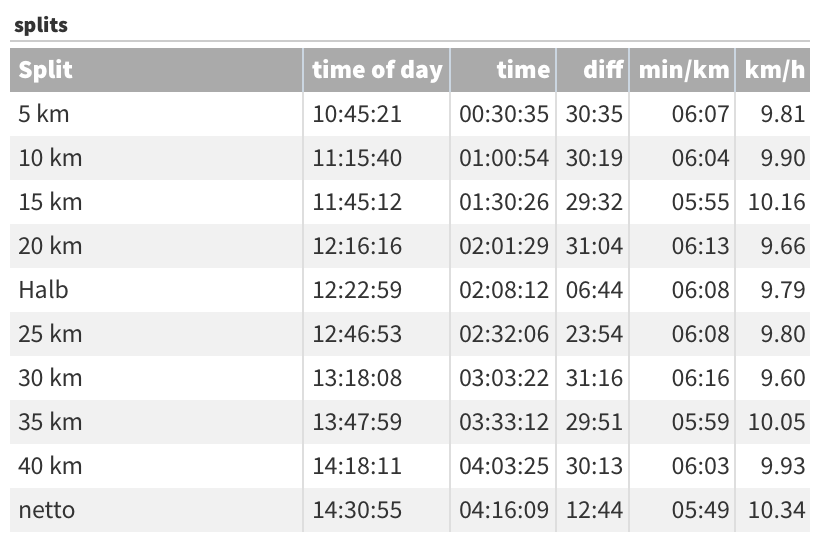Image resolution: width=822 pixels, height=546 pixels.
Task: Click the 'netto' row label
Action: tap(47, 510)
